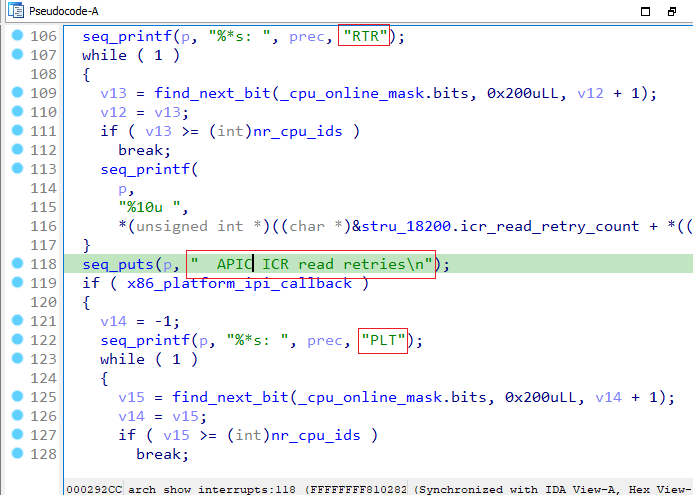693x495 pixels.
Task: Toggle breakpoint dot on line 111
Action: click(x=17, y=130)
